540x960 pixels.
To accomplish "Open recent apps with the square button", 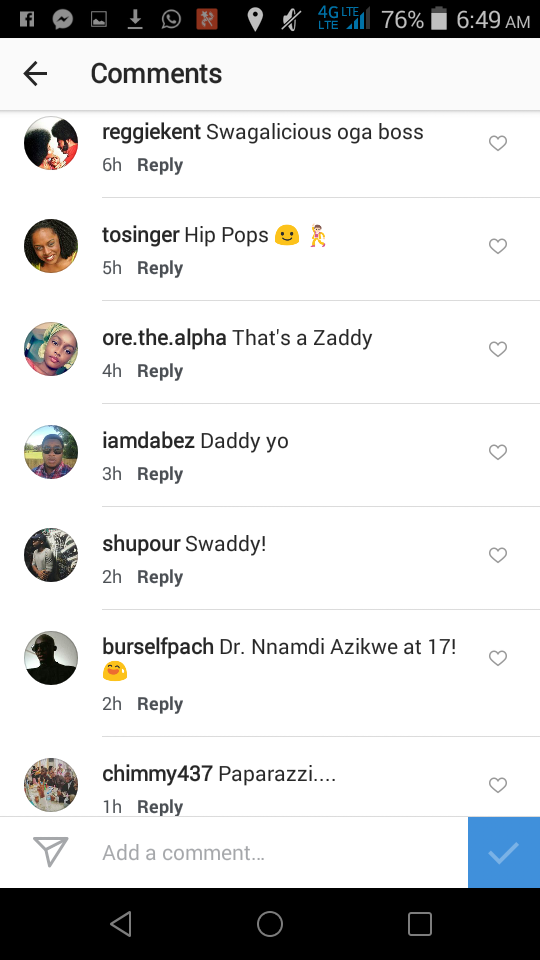I will coord(420,924).
